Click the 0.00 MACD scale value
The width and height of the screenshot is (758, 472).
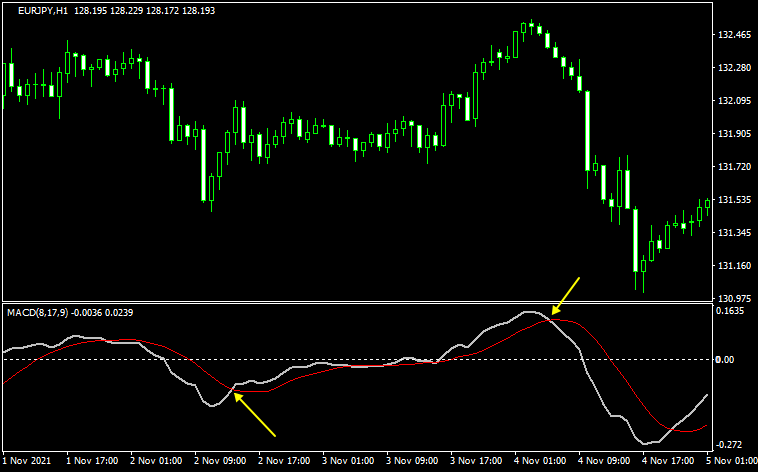point(725,359)
